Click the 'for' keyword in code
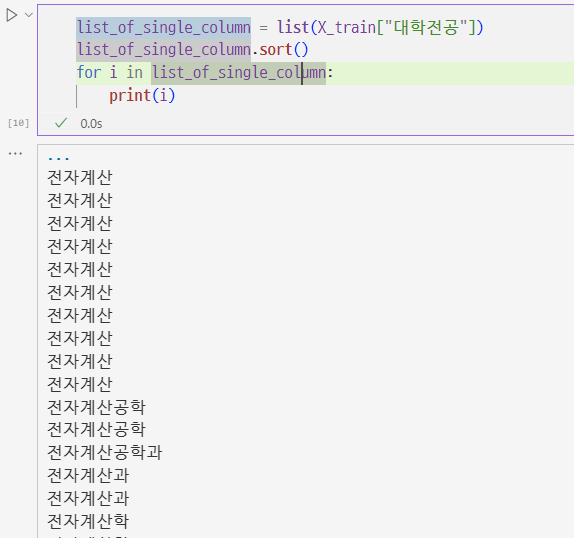Viewport: 574px width, 538px height. 89,72
